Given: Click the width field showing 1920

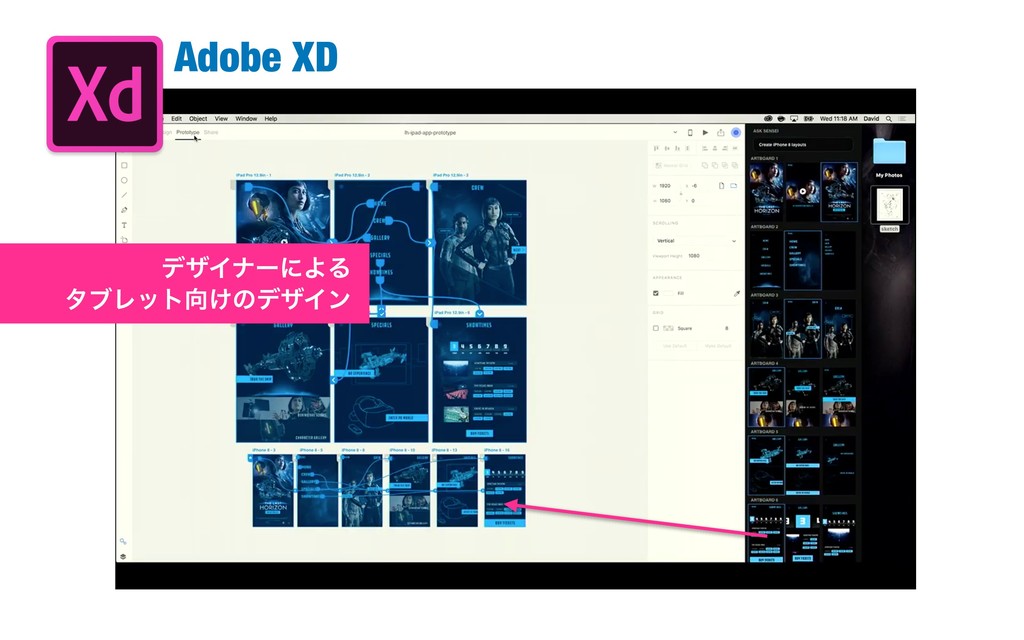Looking at the screenshot, I should (665, 186).
